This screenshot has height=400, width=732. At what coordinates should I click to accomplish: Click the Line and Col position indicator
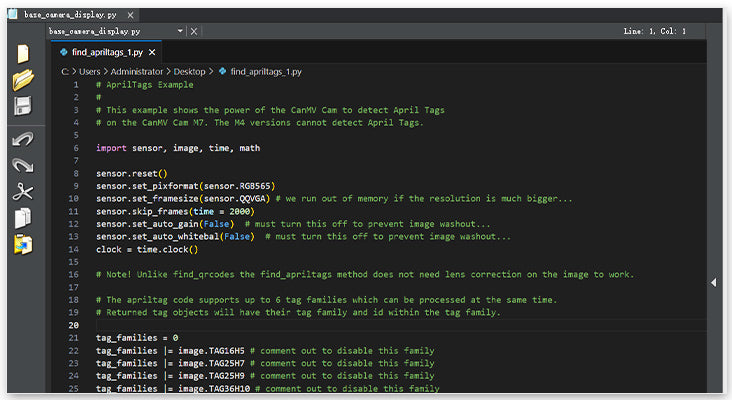coord(654,32)
